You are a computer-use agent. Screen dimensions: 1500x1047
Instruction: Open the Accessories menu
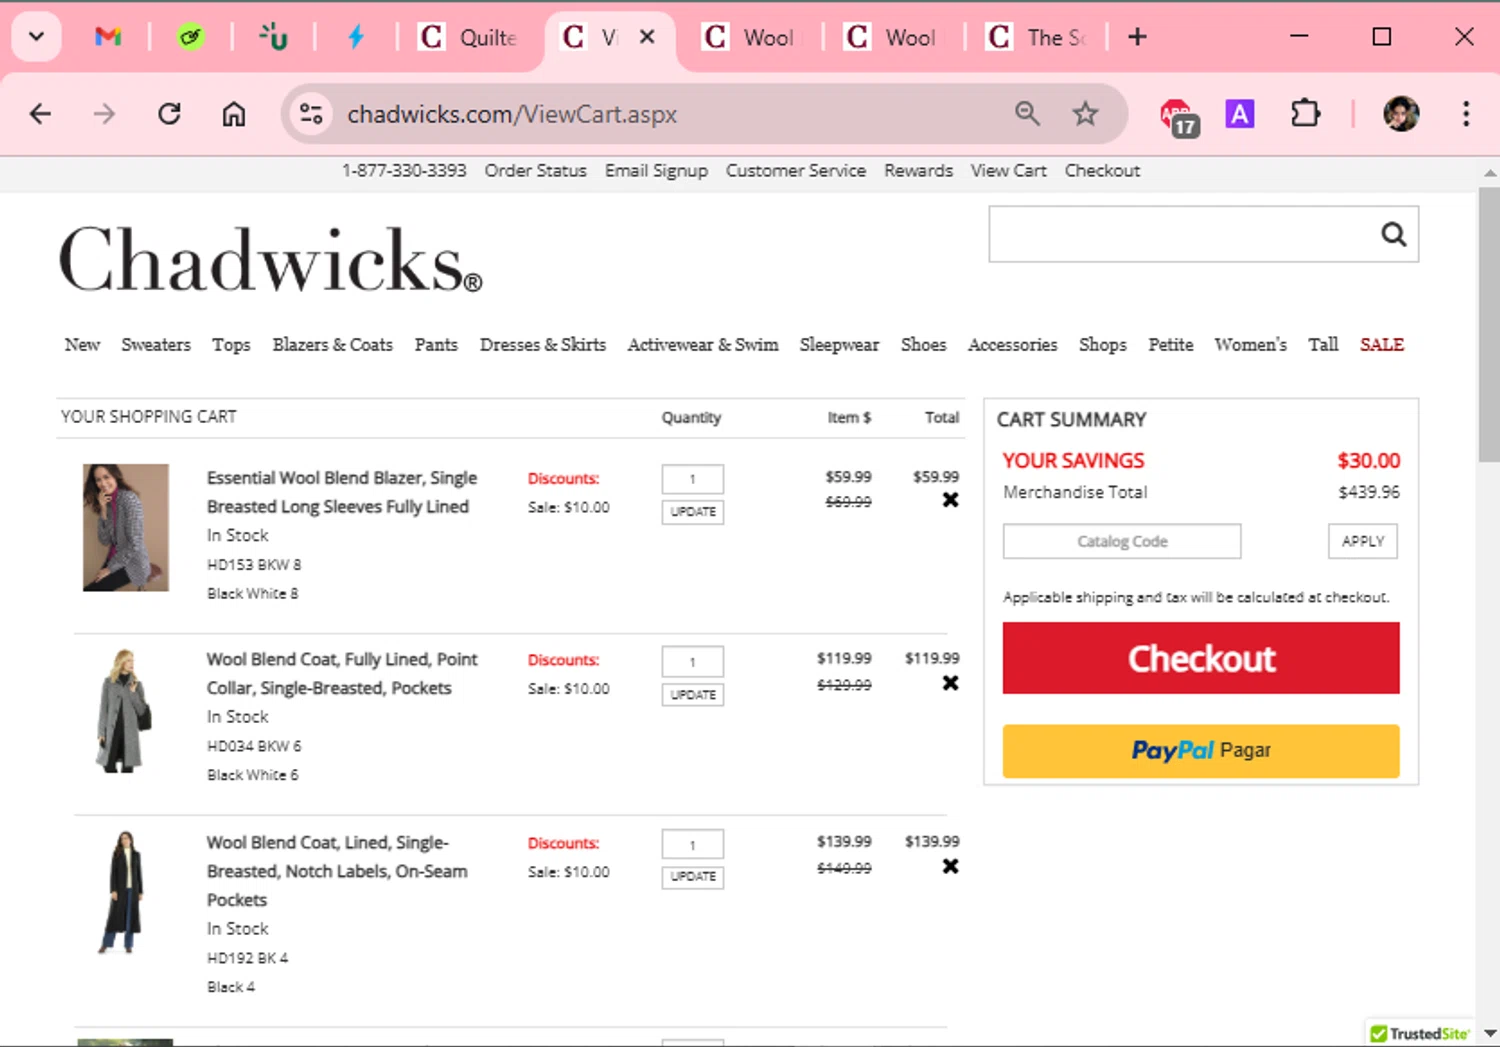coord(1012,345)
